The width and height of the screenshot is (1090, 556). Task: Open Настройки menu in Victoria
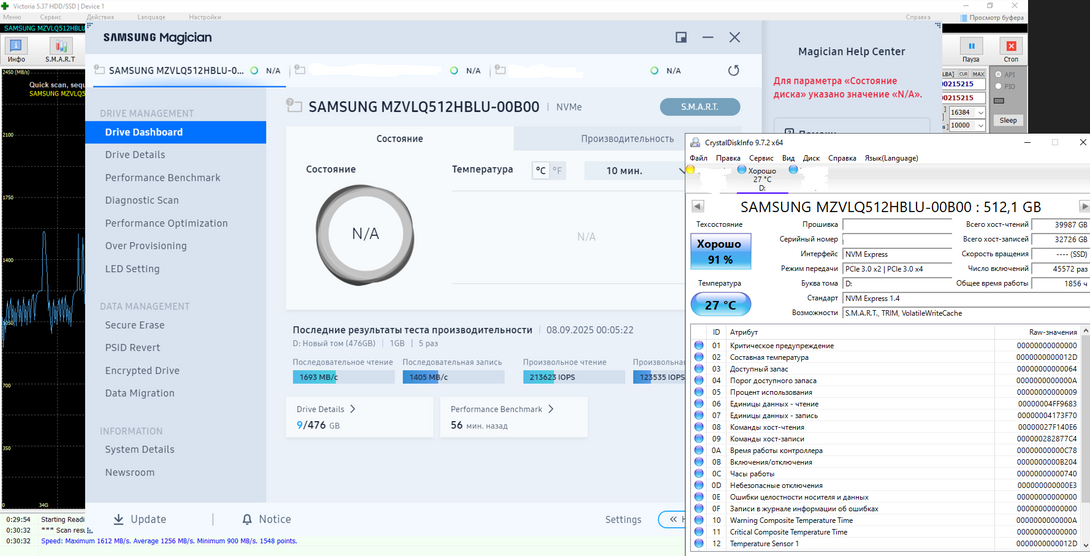[205, 17]
